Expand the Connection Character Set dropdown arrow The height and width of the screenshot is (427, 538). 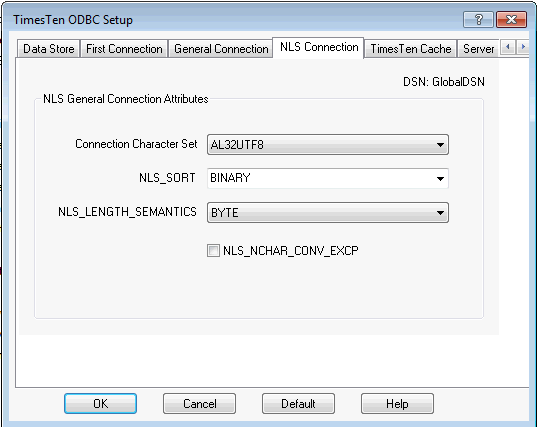[x=440, y=145]
